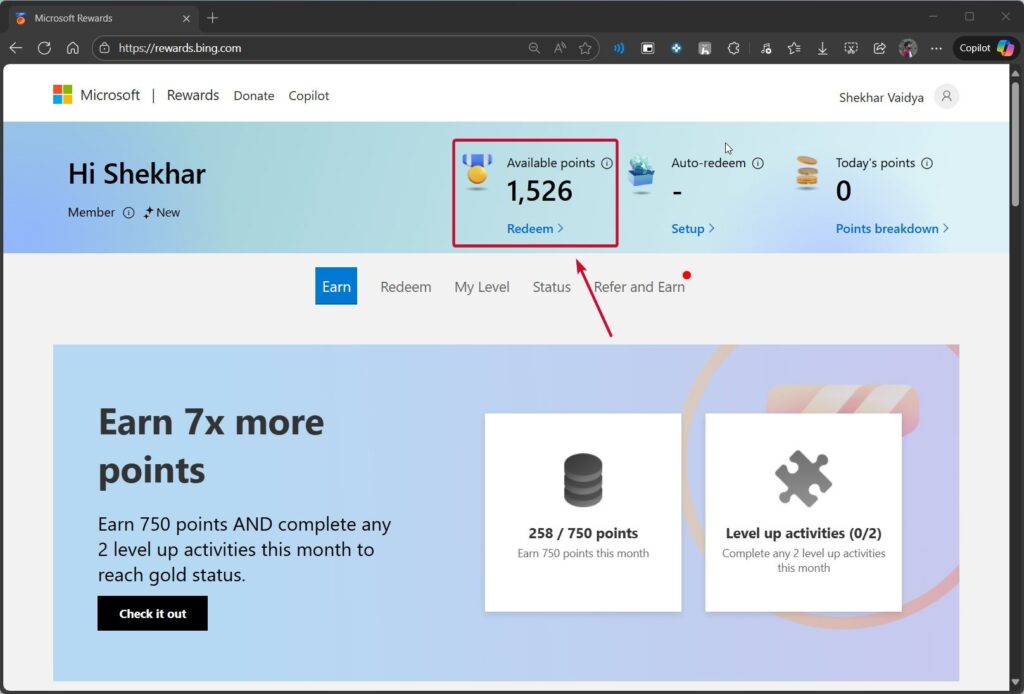The image size is (1024, 694).
Task: Click the info icon beside Today's points
Action: tap(927, 163)
